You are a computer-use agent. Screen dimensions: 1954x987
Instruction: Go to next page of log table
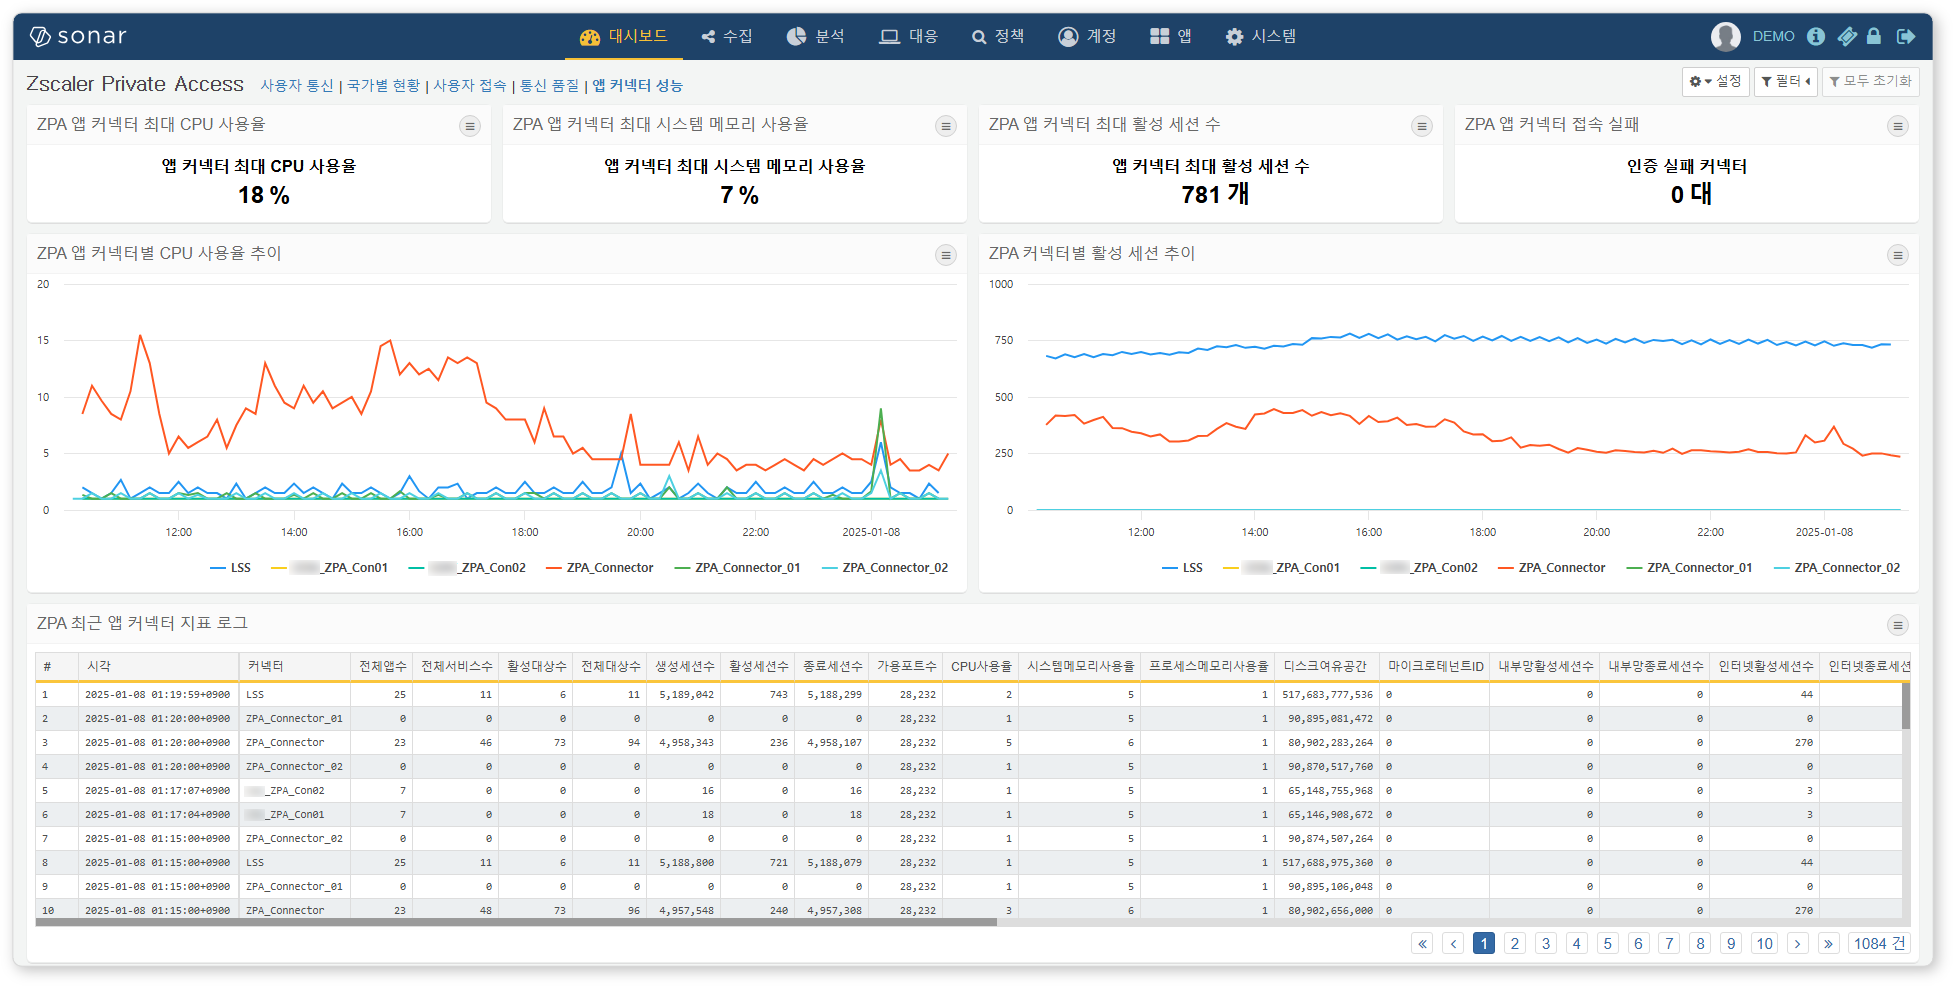[x=1798, y=944]
